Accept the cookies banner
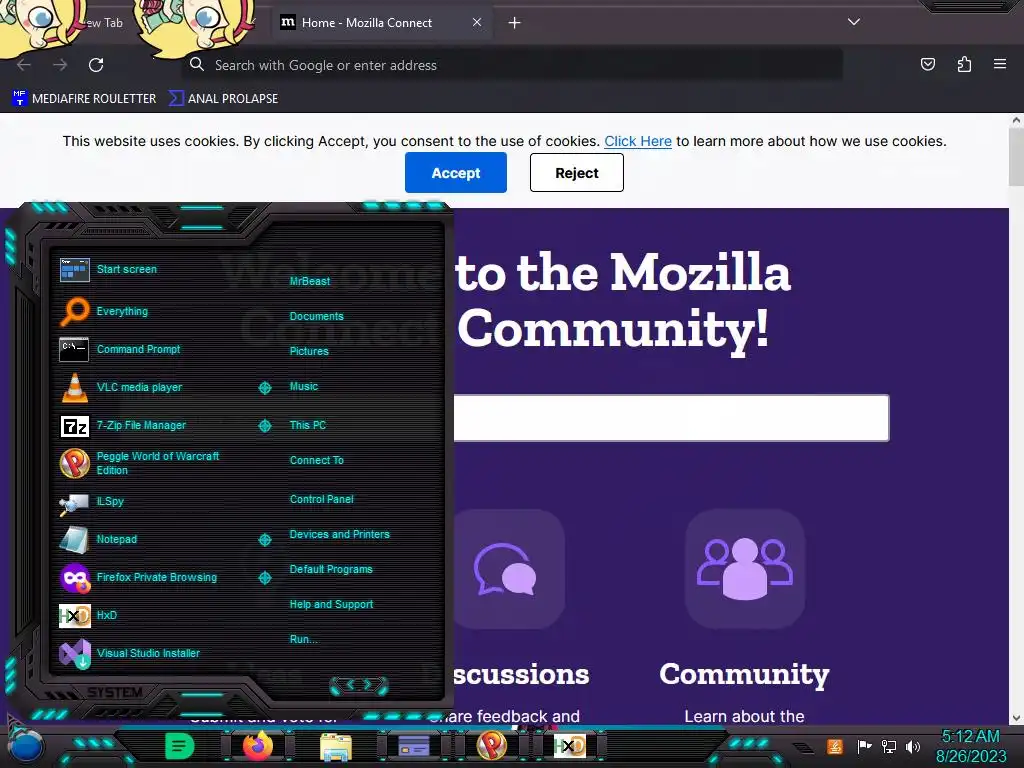 (456, 173)
